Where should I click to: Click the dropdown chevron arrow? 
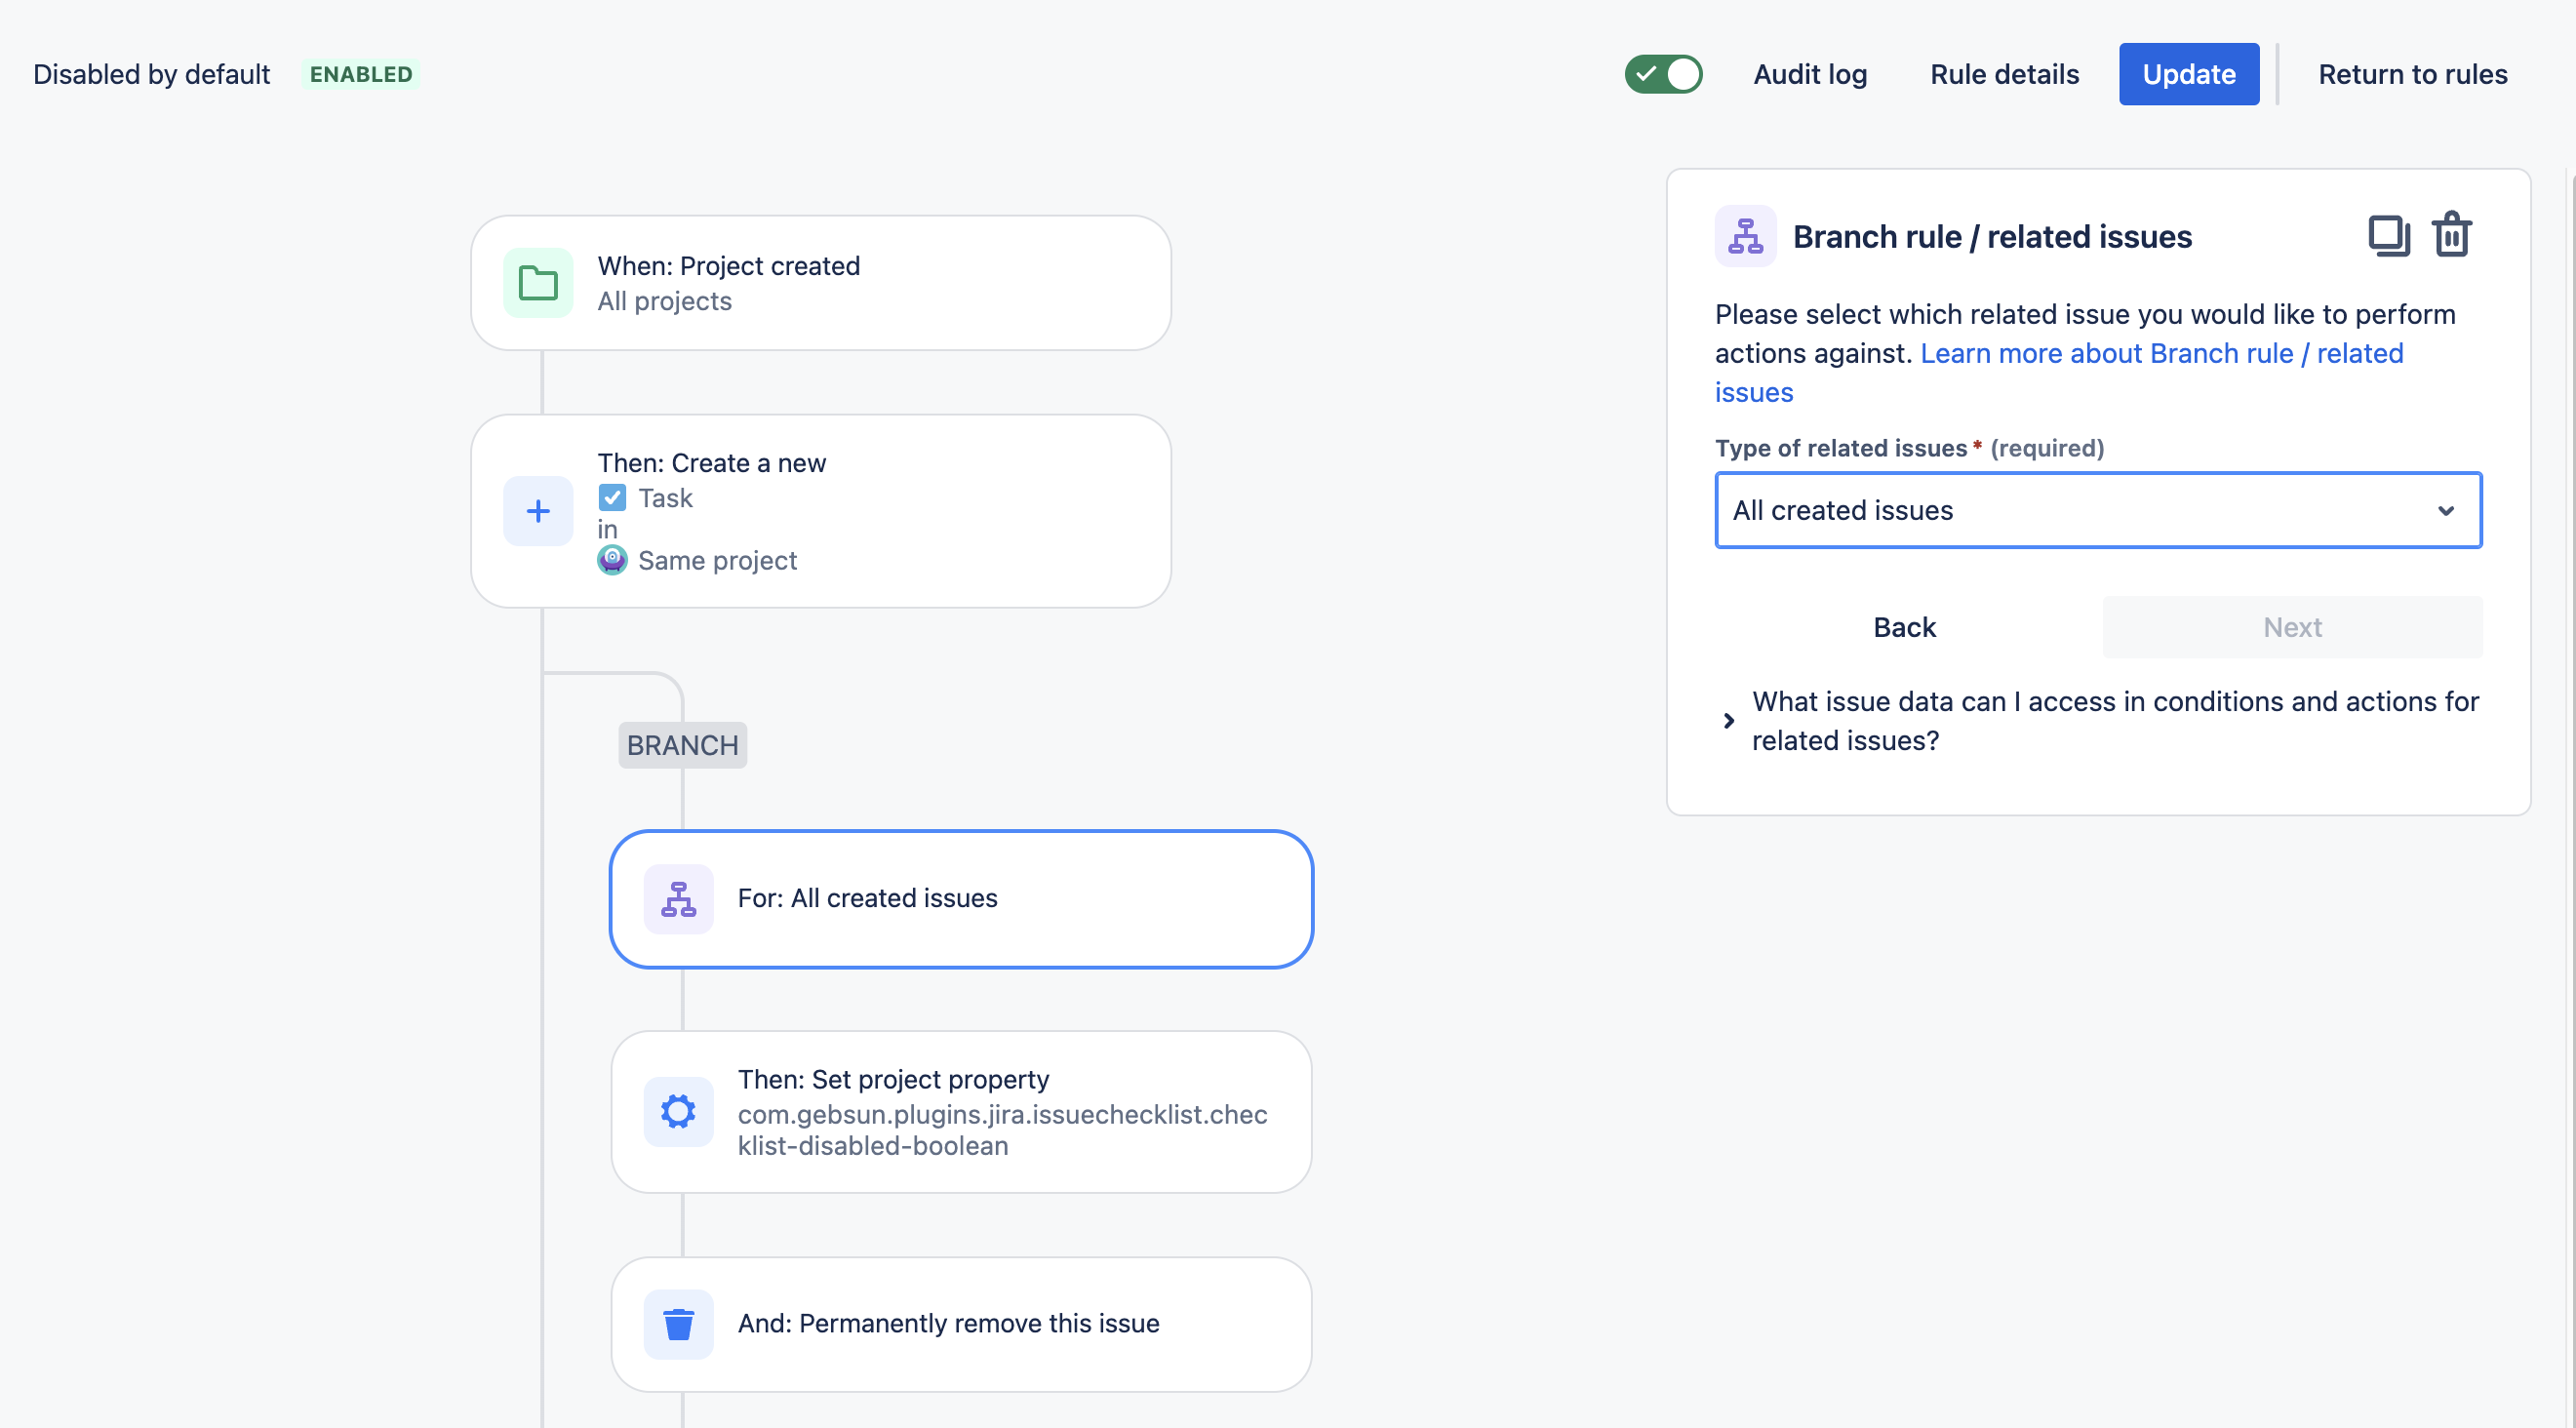pos(2445,510)
